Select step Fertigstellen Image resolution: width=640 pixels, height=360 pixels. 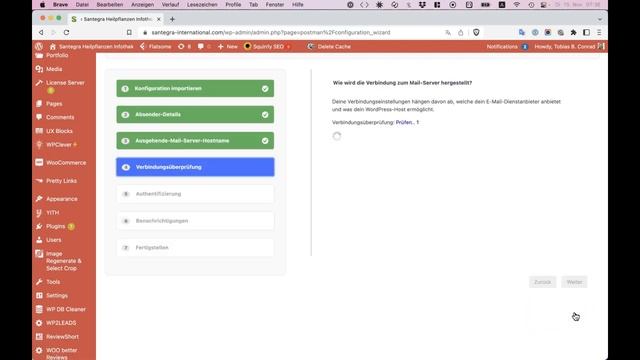pos(195,248)
